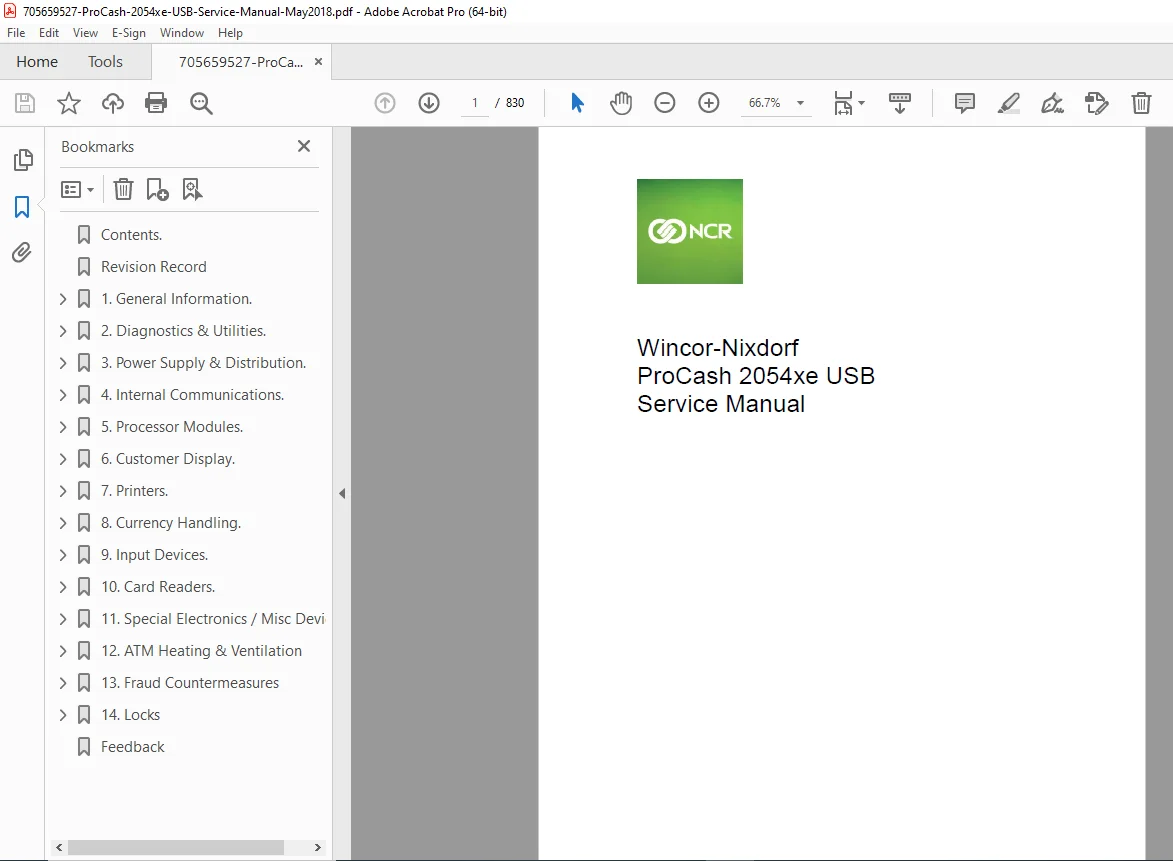
Task: Click the bookmarks horizontal scrollbar thumb
Action: 176,848
